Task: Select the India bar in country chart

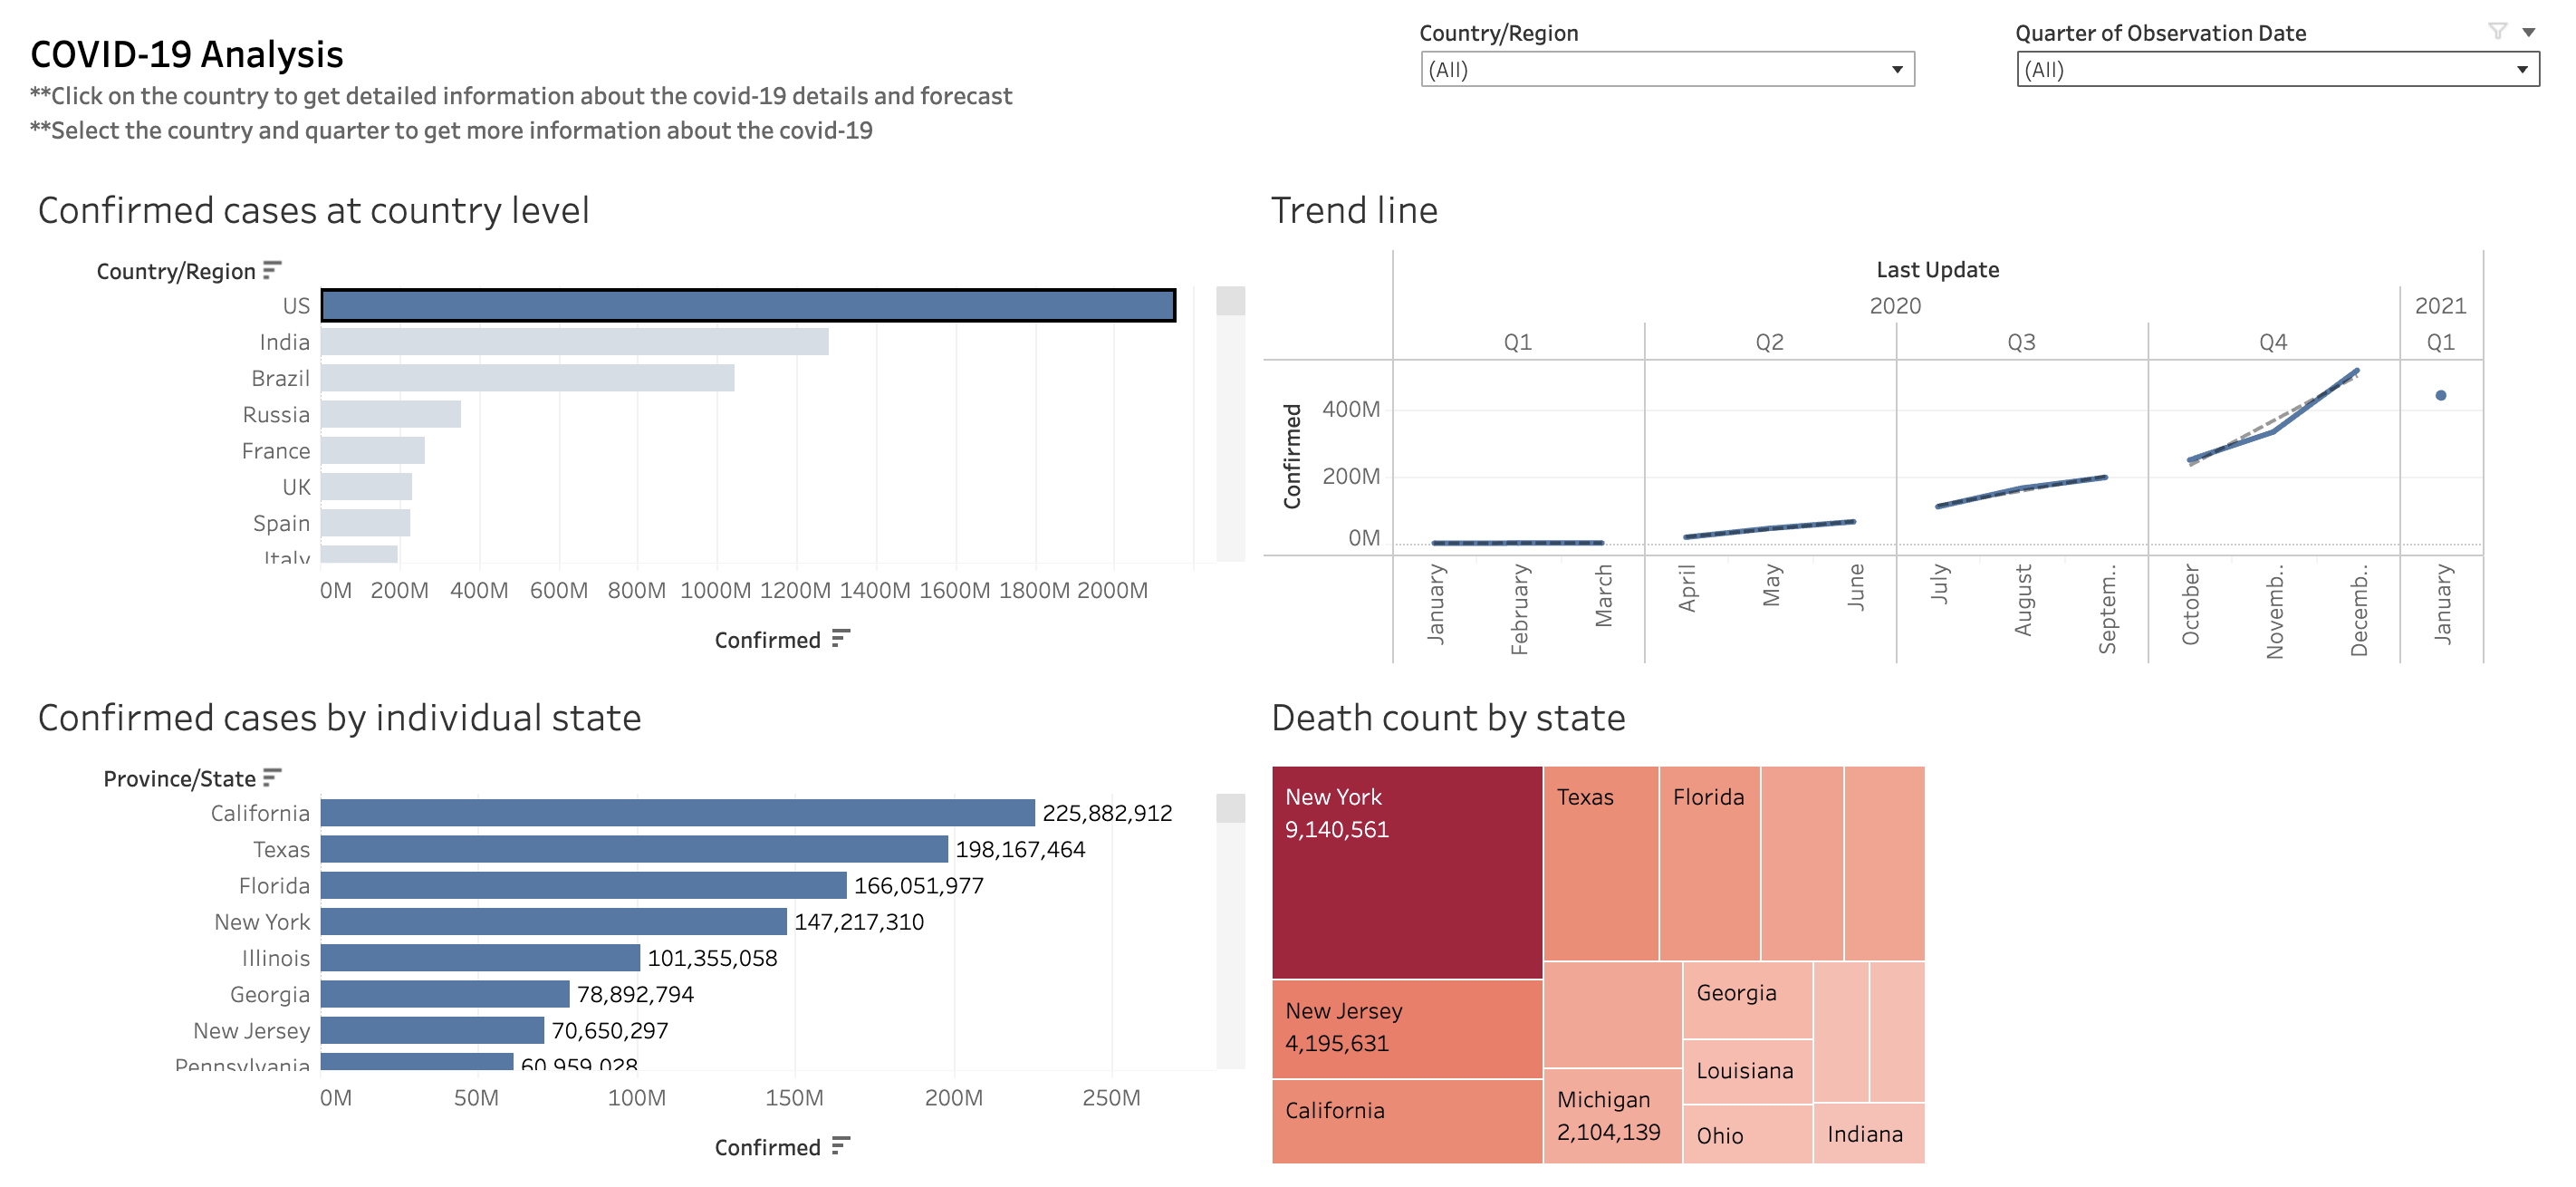Action: click(x=574, y=342)
